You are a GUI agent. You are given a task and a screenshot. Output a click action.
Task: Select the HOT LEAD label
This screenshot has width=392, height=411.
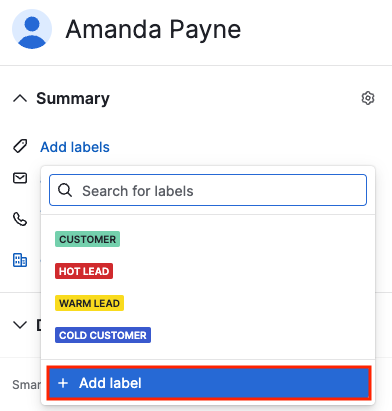[x=84, y=271]
